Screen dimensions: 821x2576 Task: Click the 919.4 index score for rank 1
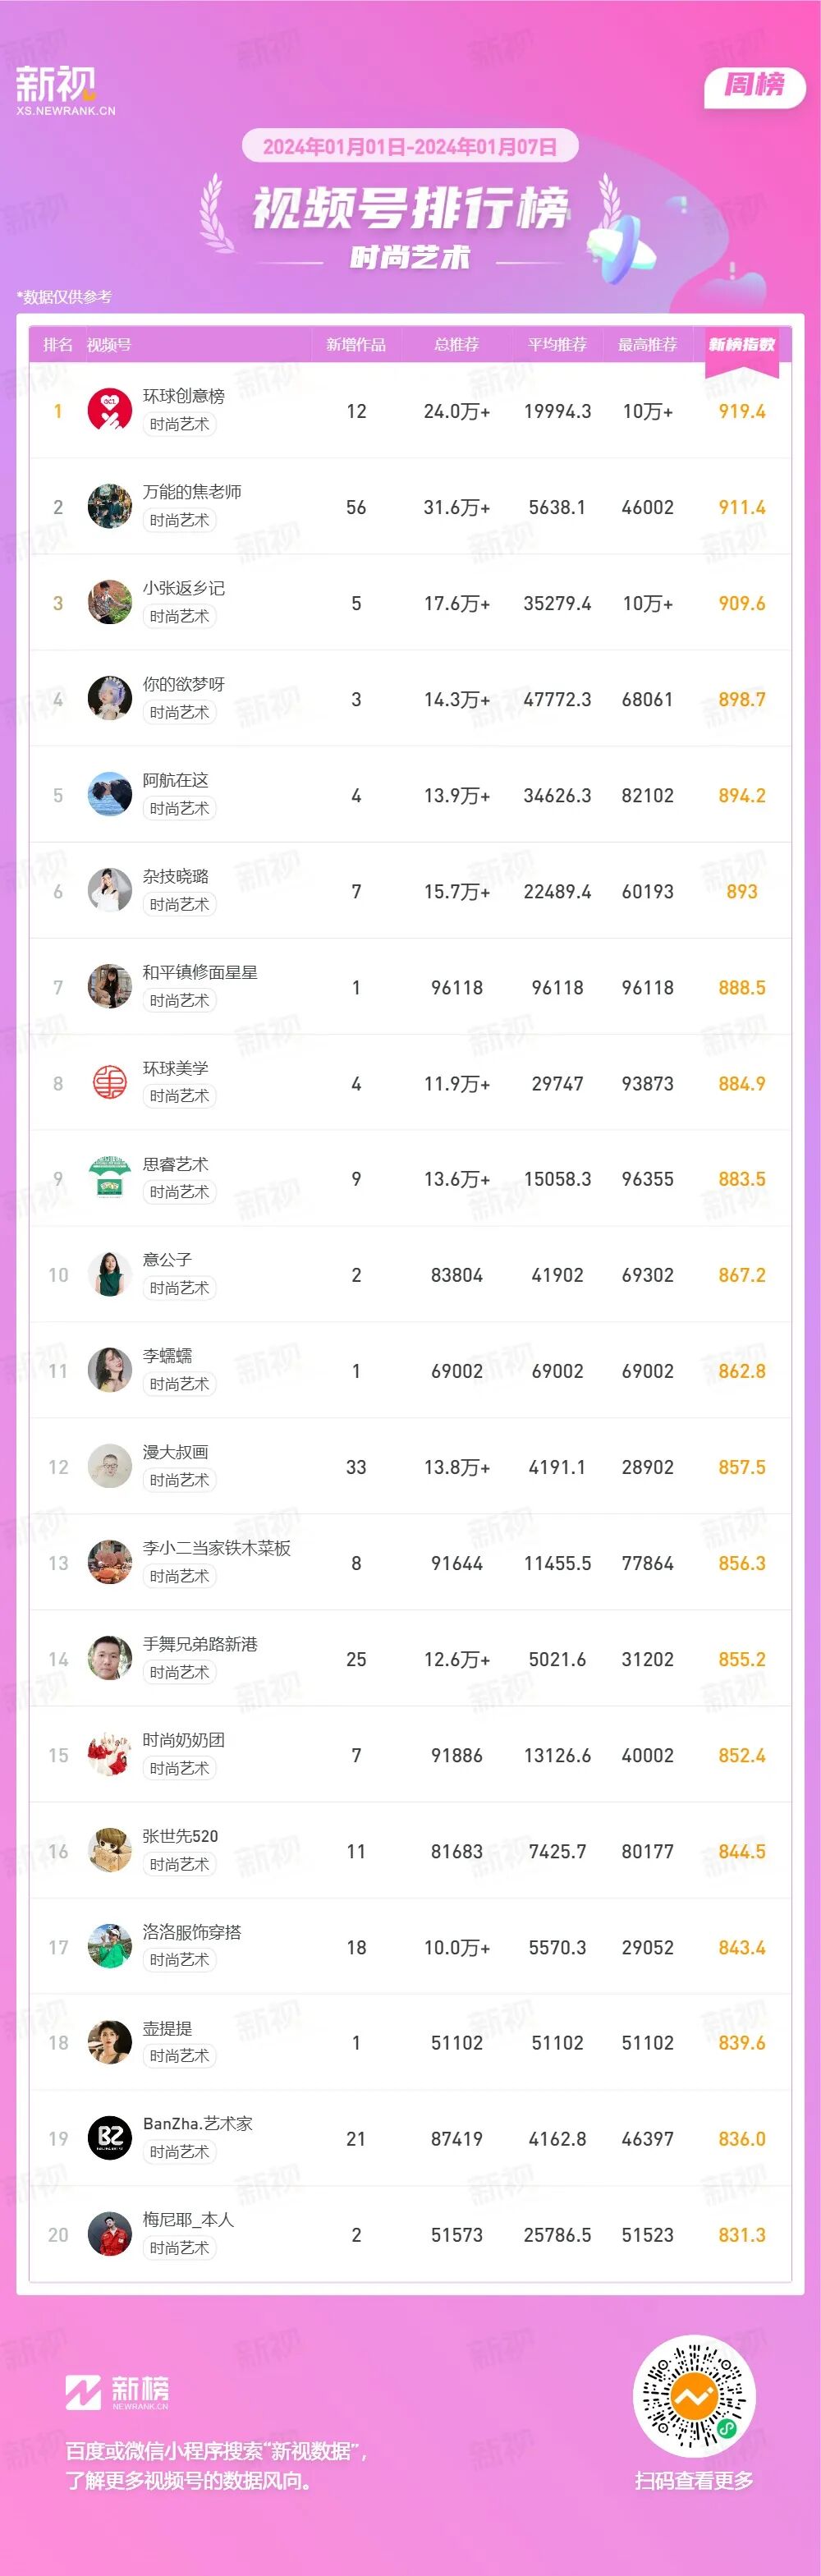click(x=741, y=411)
